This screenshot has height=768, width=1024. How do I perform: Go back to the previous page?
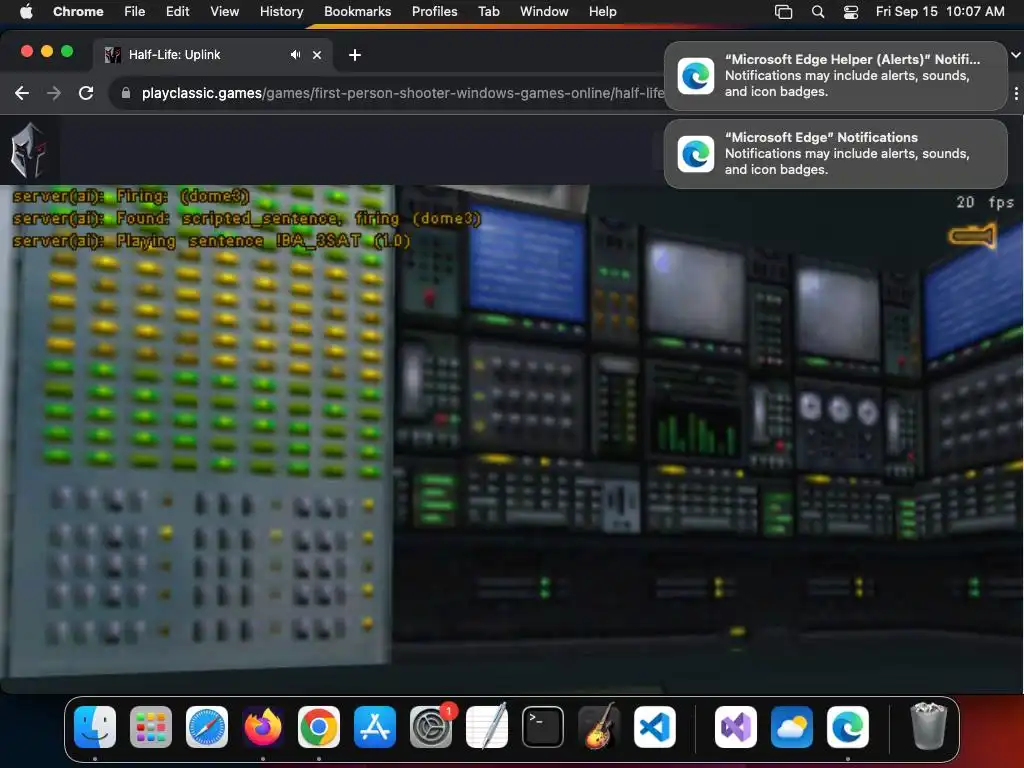click(x=22, y=93)
